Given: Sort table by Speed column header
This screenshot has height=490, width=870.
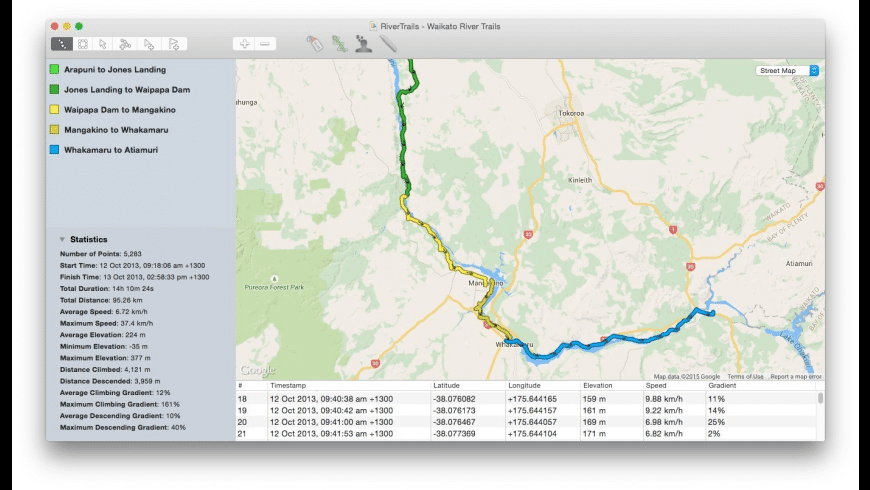Looking at the screenshot, I should pos(674,385).
